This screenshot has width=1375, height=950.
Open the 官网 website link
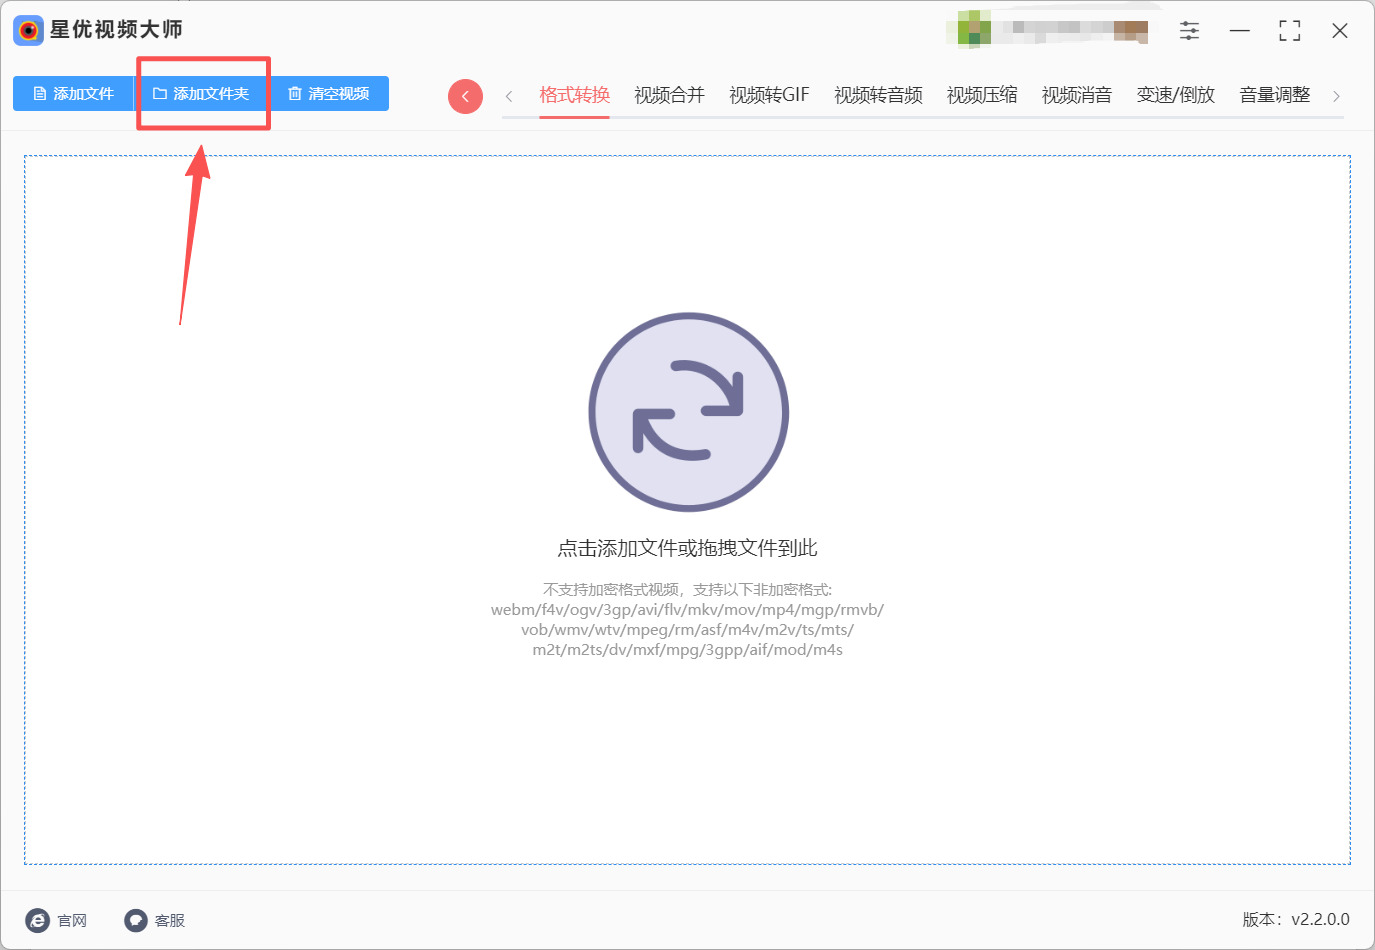click(57, 920)
